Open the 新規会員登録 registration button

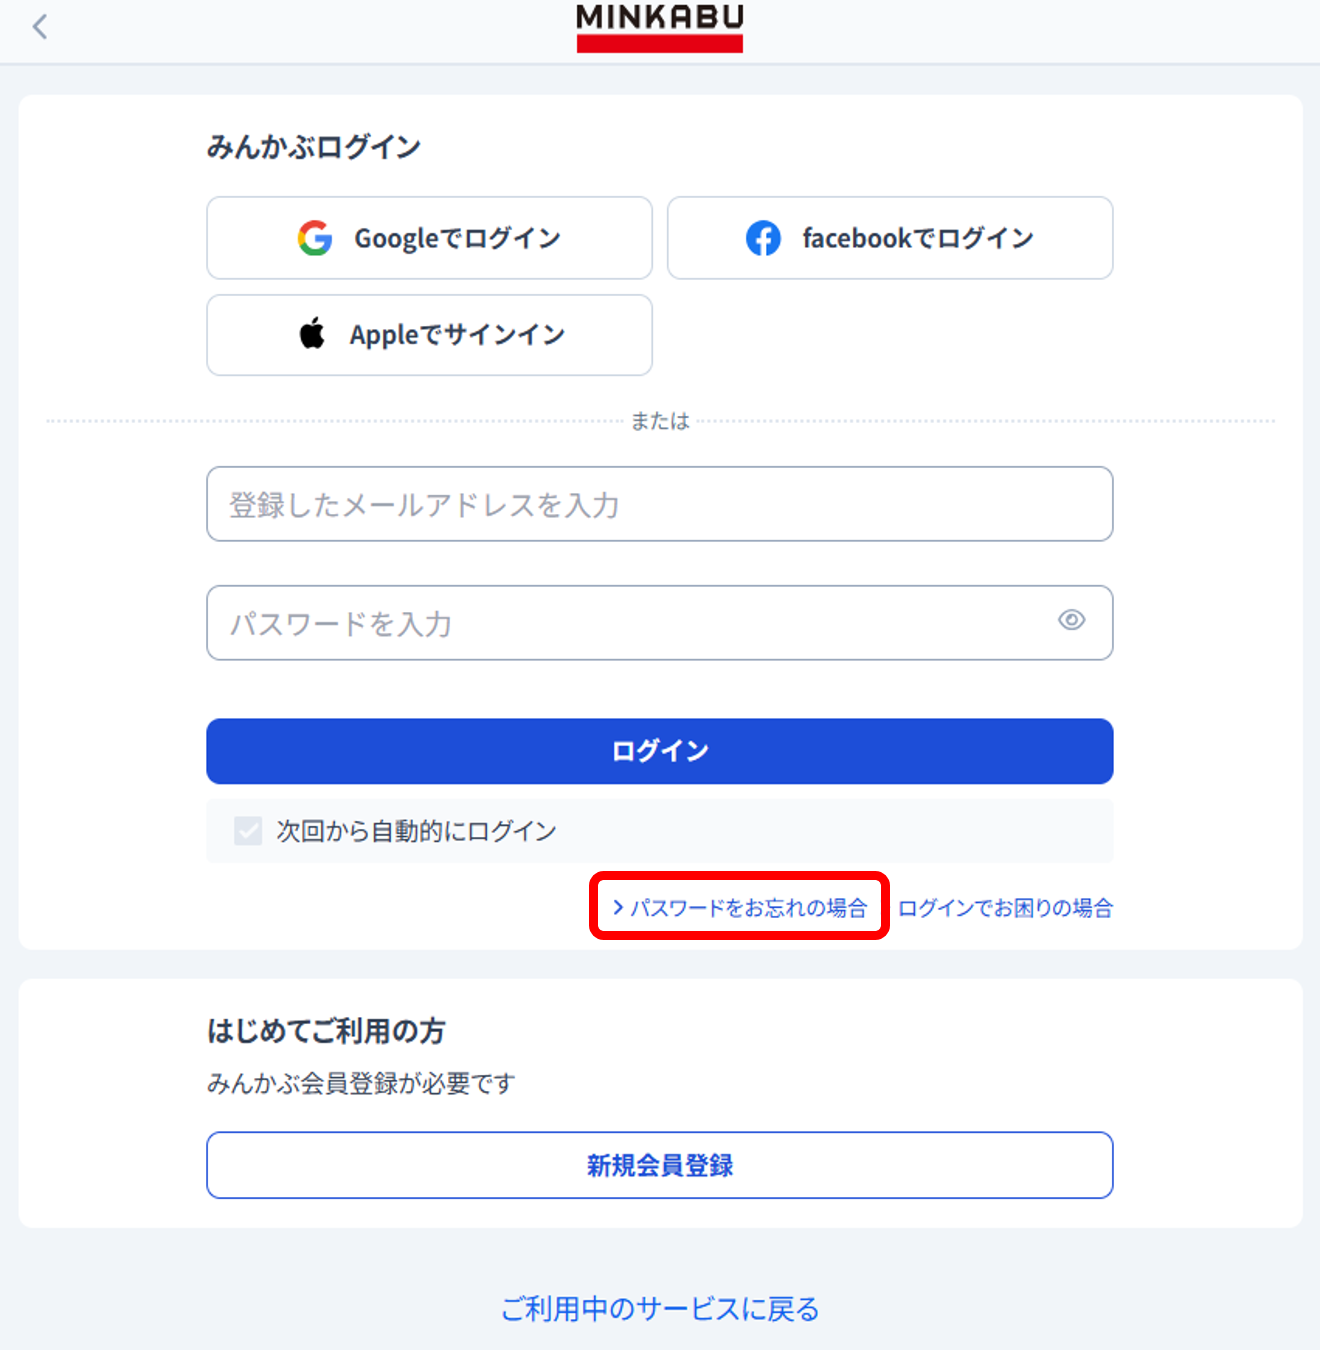tap(660, 1165)
